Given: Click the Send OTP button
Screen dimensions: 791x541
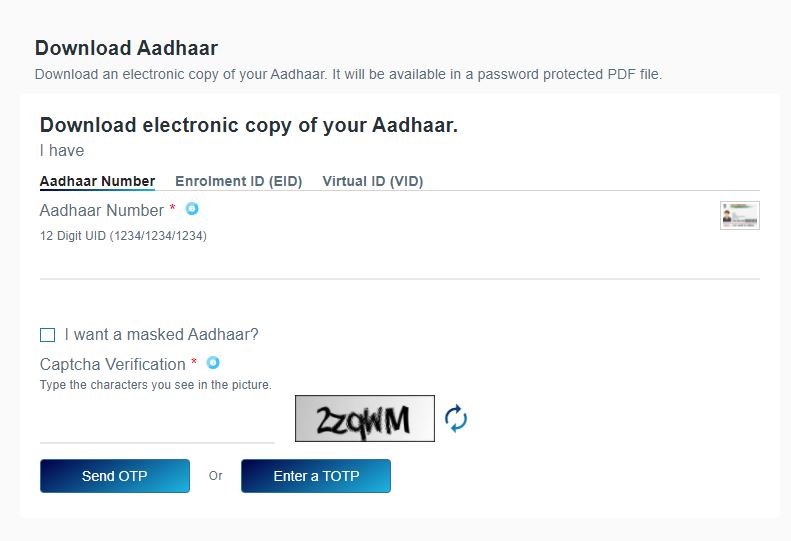Looking at the screenshot, I should coord(115,476).
